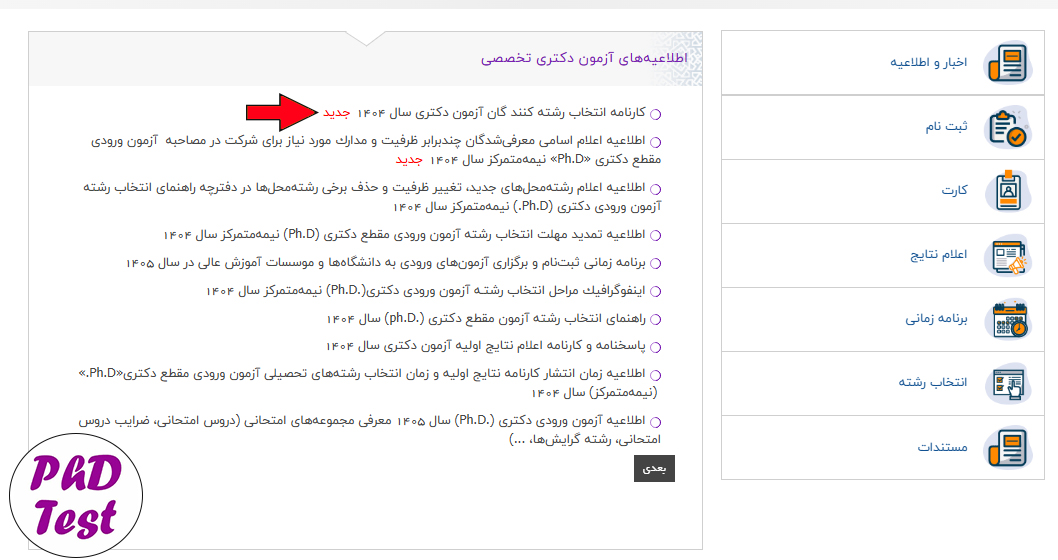Click the field selection (انتخاب رشته) icon
The image size is (1058, 560).
coord(1007,383)
